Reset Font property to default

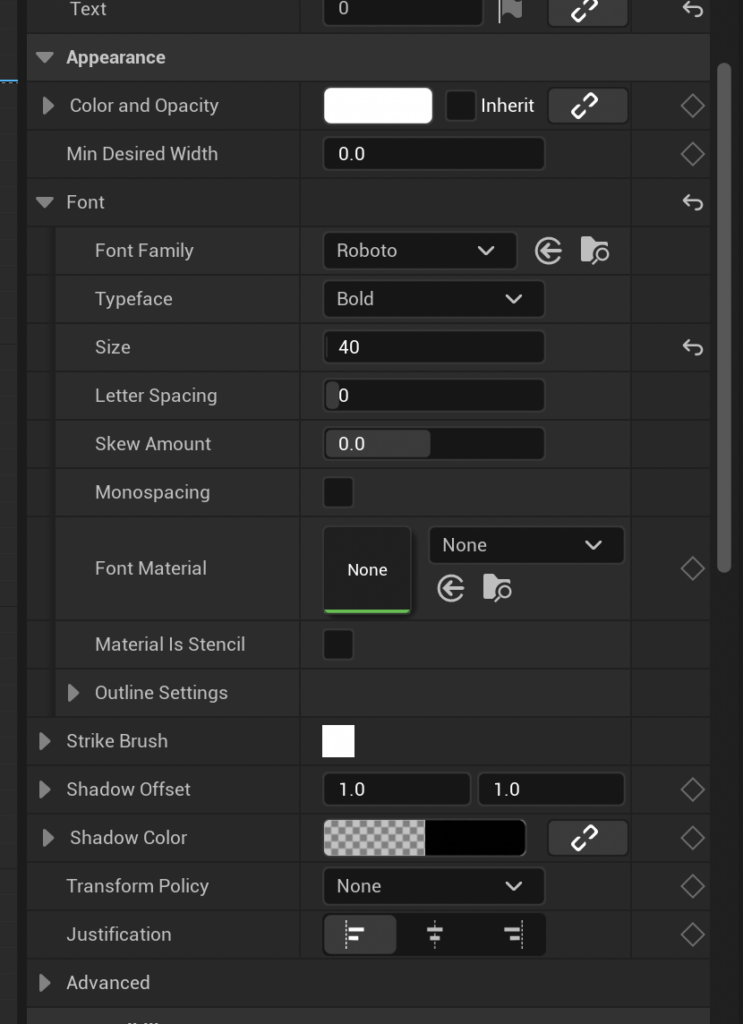tap(692, 203)
